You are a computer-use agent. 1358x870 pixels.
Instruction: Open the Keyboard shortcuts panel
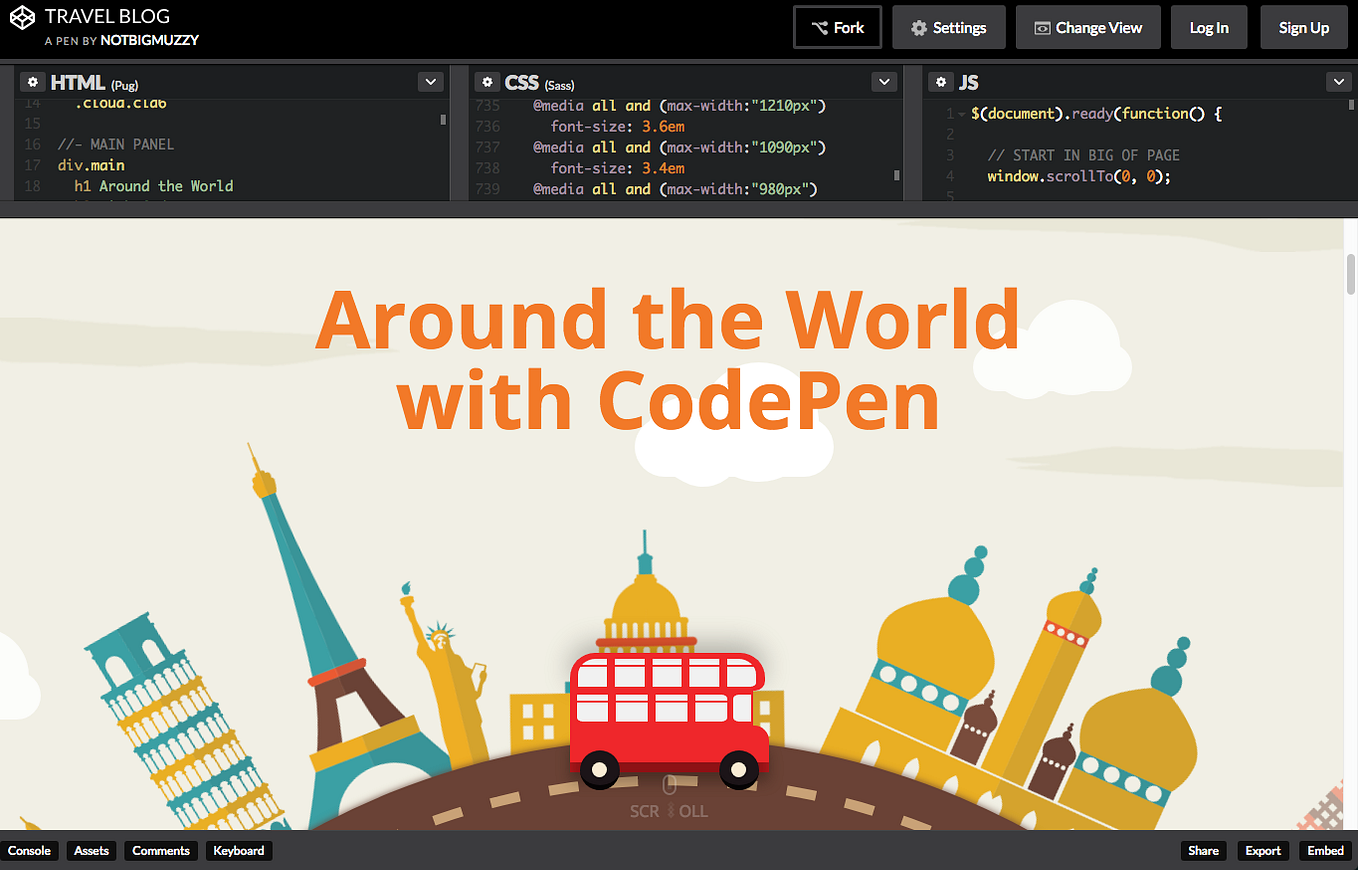[238, 850]
